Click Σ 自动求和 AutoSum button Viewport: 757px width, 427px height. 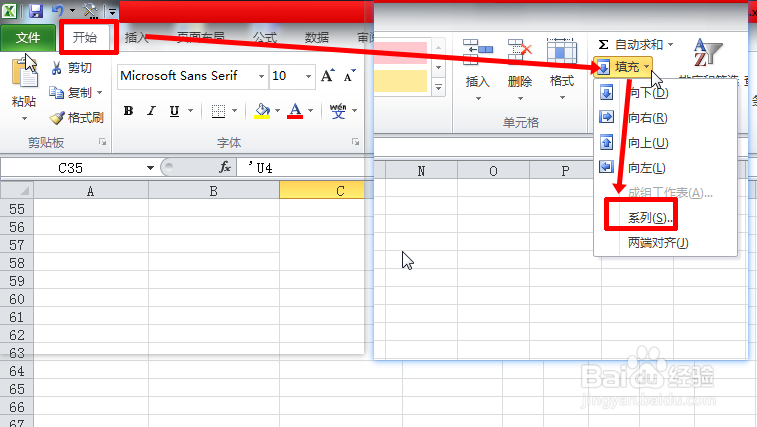point(631,45)
